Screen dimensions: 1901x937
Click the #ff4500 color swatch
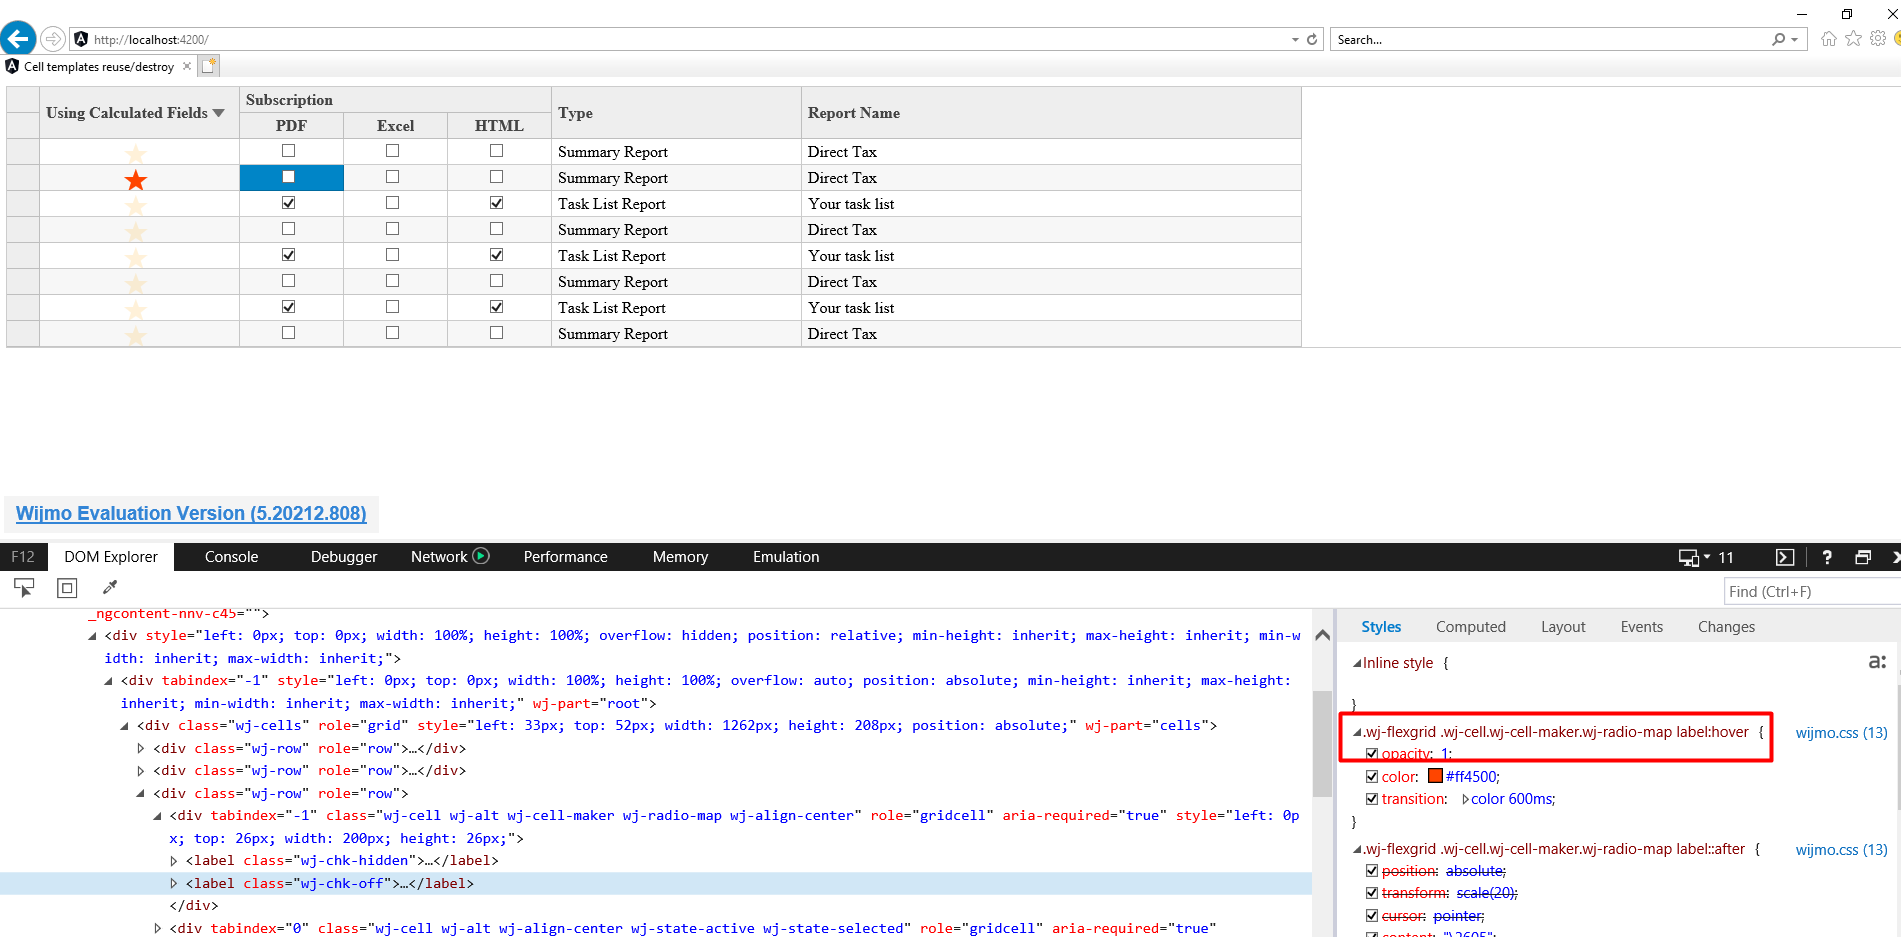tap(1435, 776)
